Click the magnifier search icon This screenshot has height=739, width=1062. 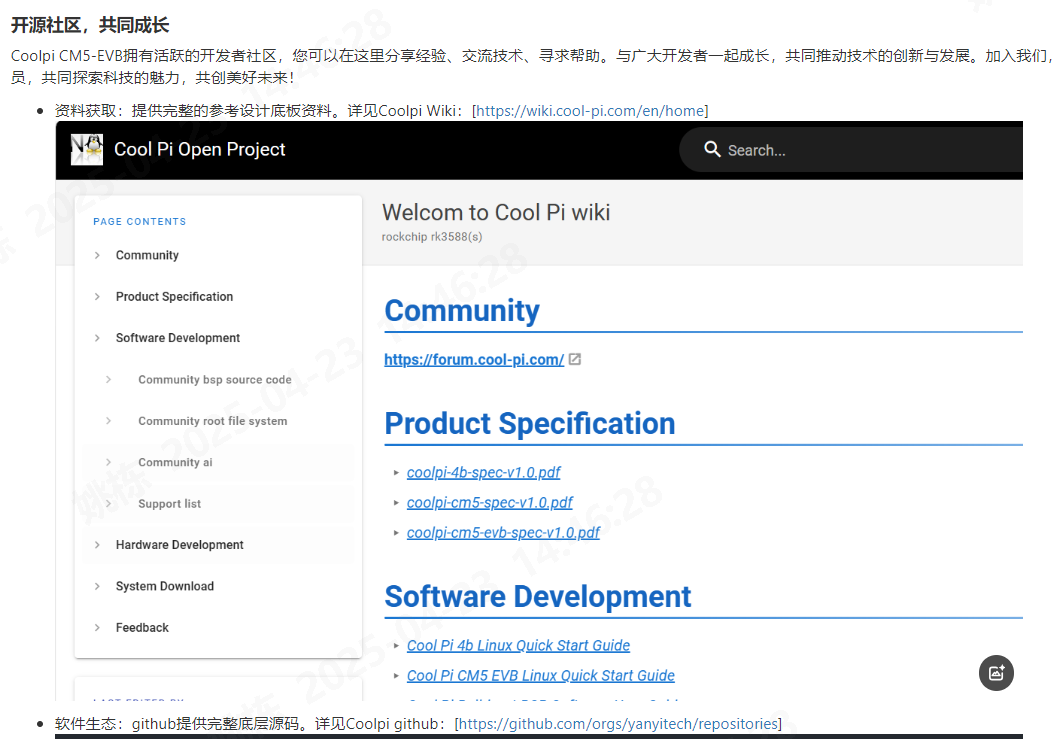pos(712,149)
